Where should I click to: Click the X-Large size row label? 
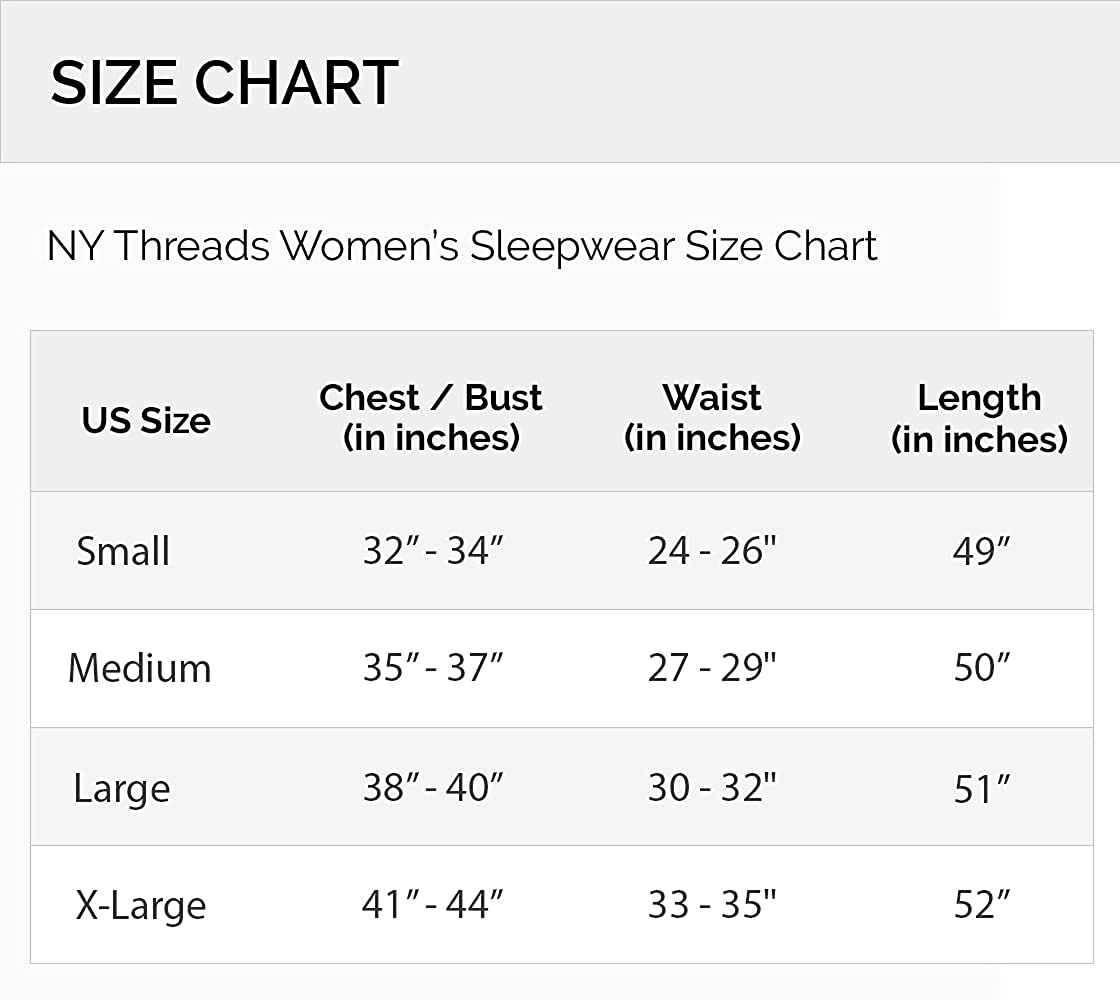pyautogui.click(x=140, y=906)
